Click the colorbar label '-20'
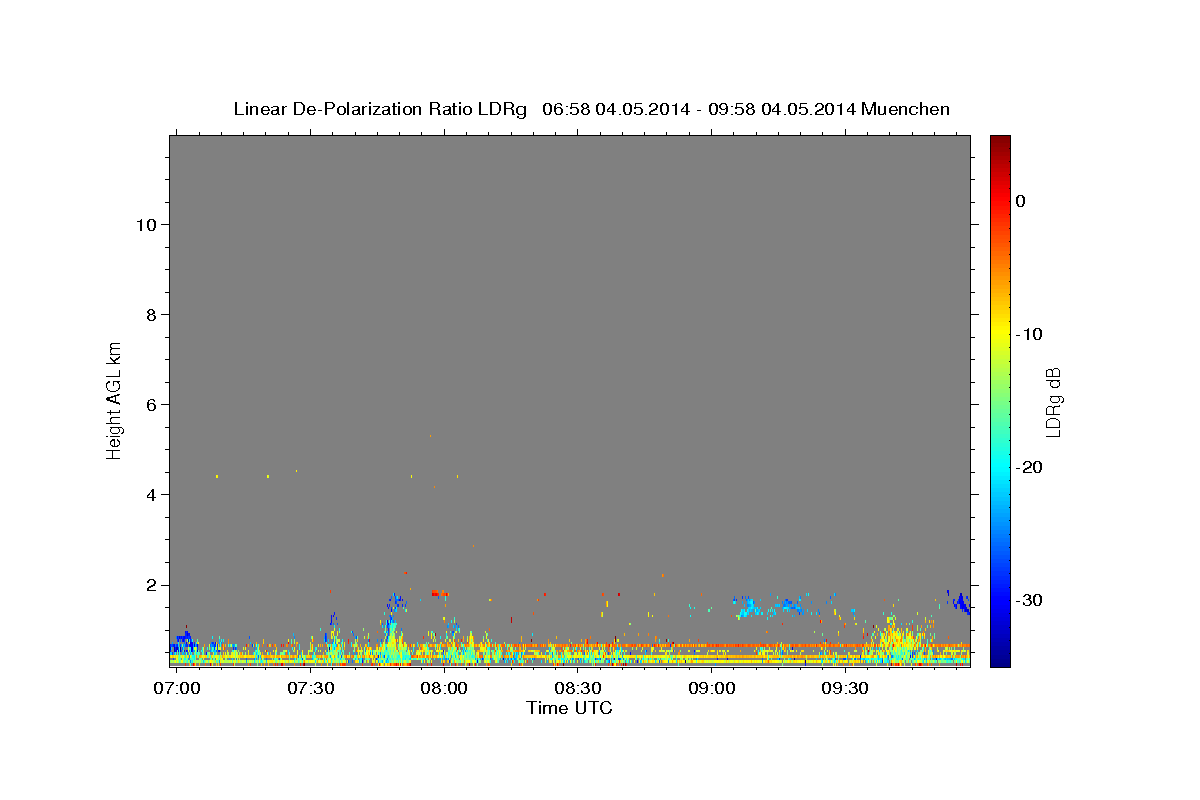The width and height of the screenshot is (1200, 800). (x=1029, y=467)
